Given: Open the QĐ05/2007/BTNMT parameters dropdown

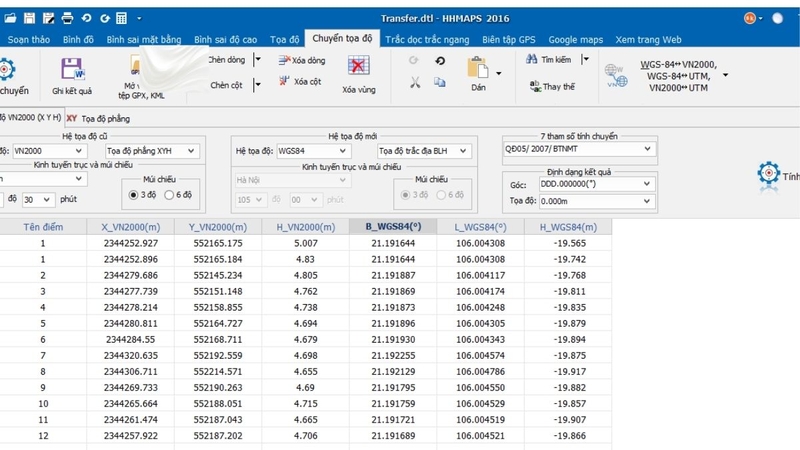Looking at the screenshot, I should coord(579,149).
